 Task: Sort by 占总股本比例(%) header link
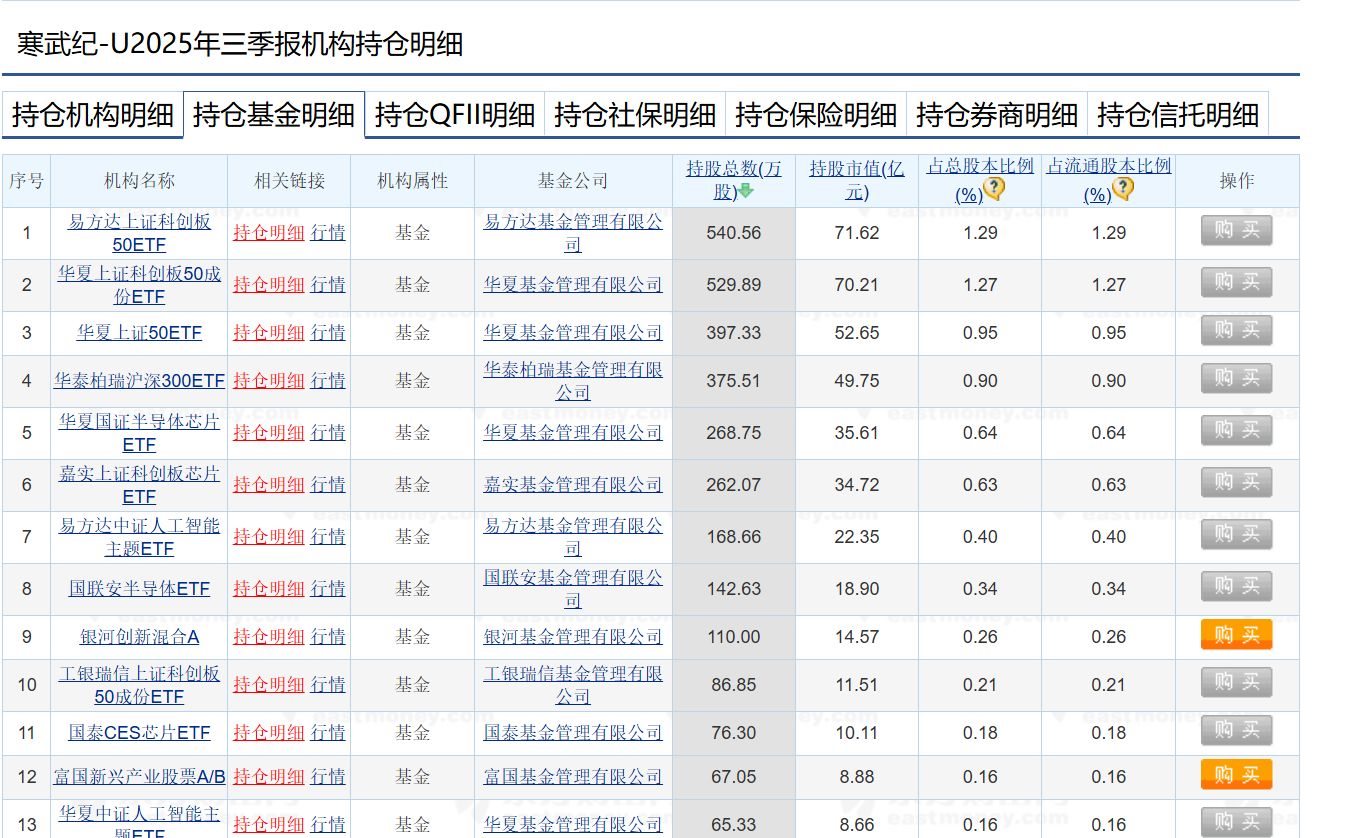click(x=980, y=180)
